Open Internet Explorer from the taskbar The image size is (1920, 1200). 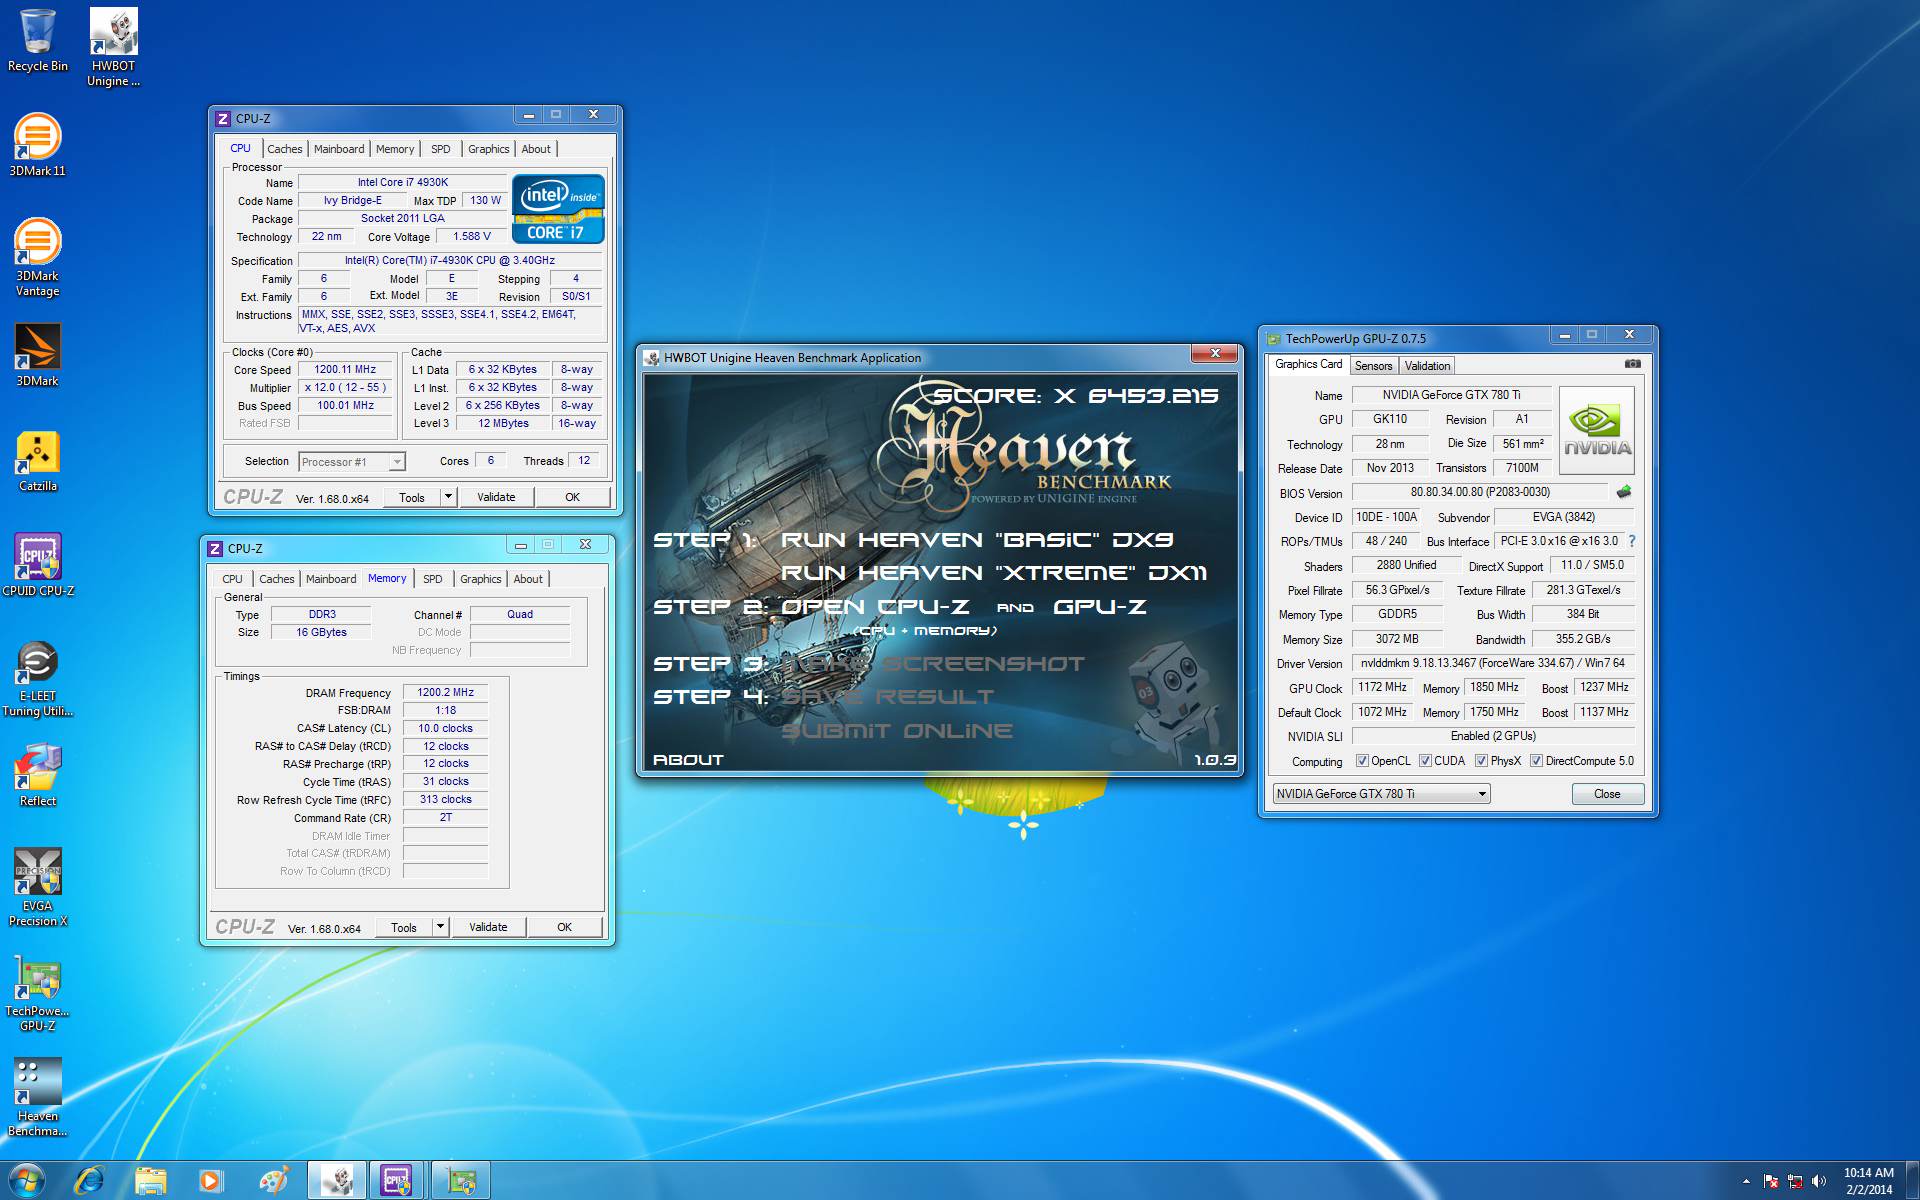[x=89, y=1181]
